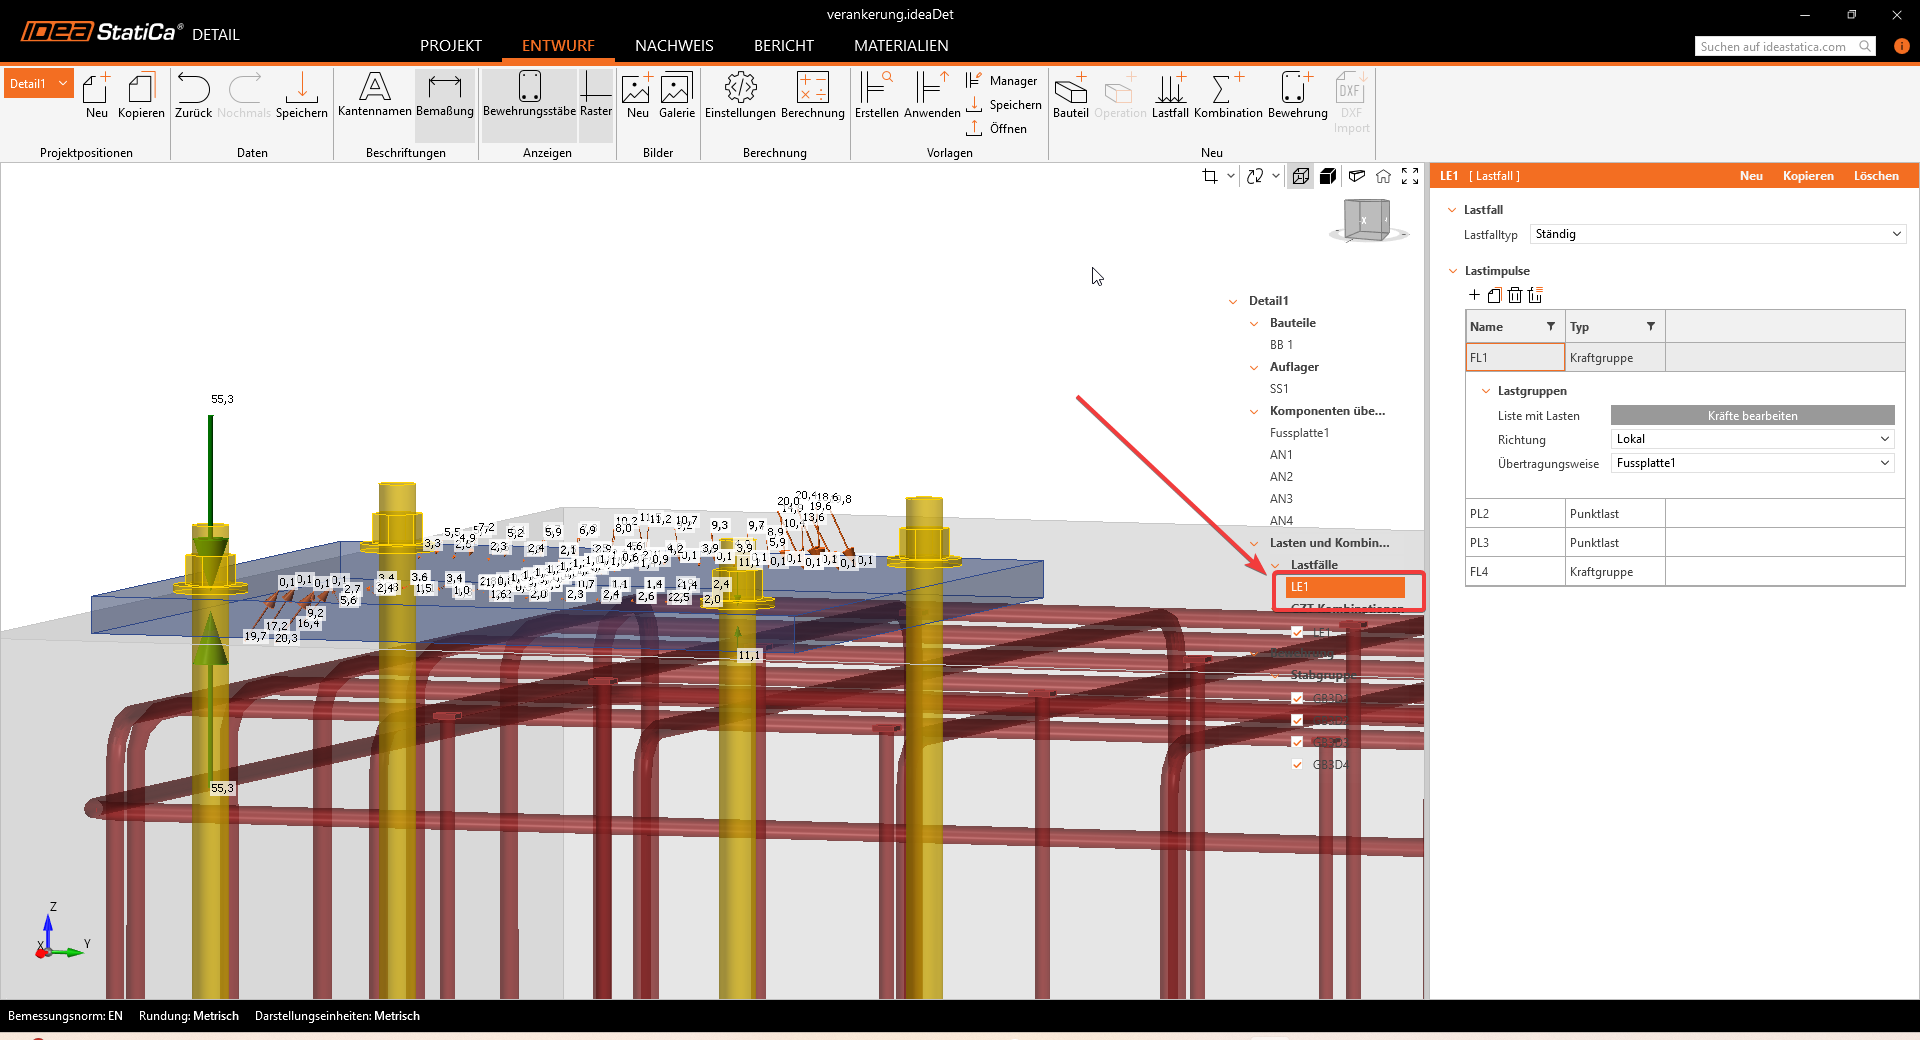Open the MATERIALIEN tab

(901, 46)
